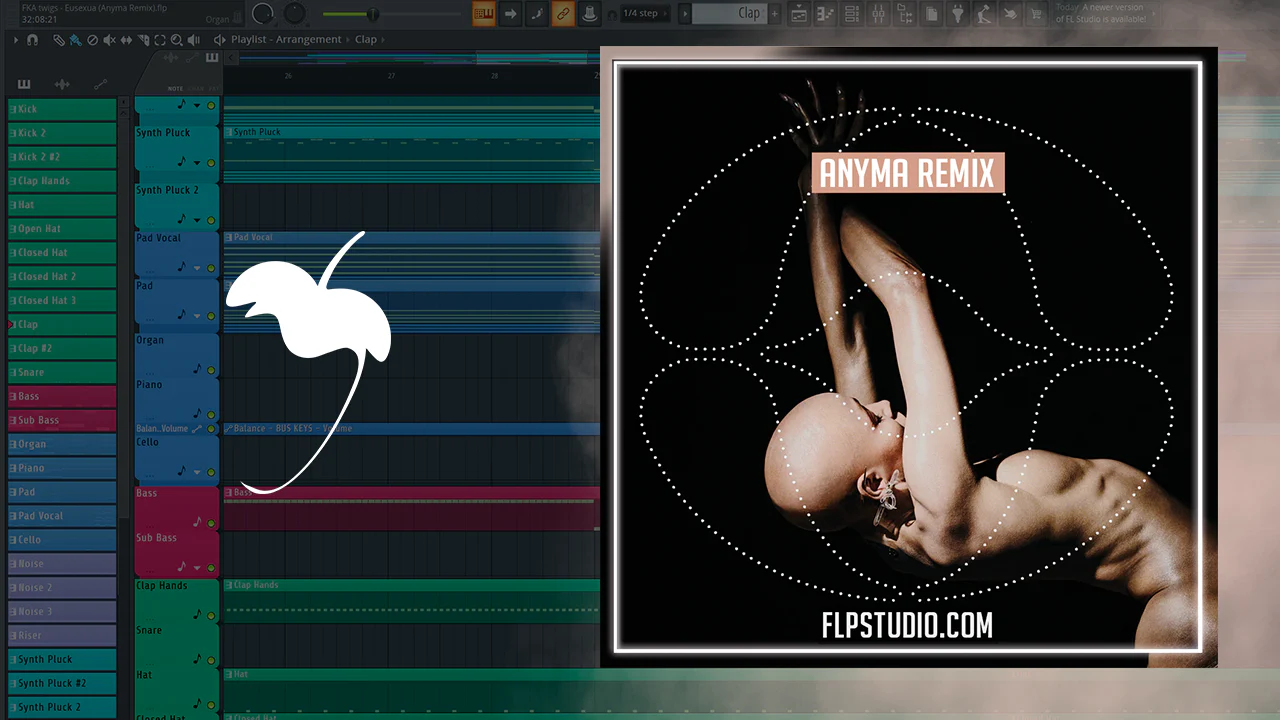Select the Open Hat pattern in the picker
This screenshot has width=1280, height=720.
(62, 229)
